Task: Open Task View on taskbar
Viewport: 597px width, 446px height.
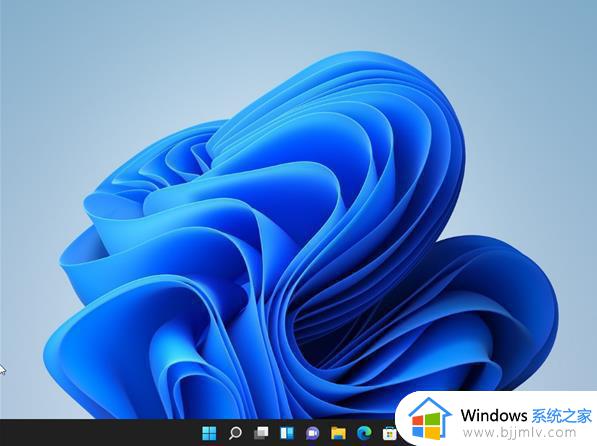Action: coord(261,433)
